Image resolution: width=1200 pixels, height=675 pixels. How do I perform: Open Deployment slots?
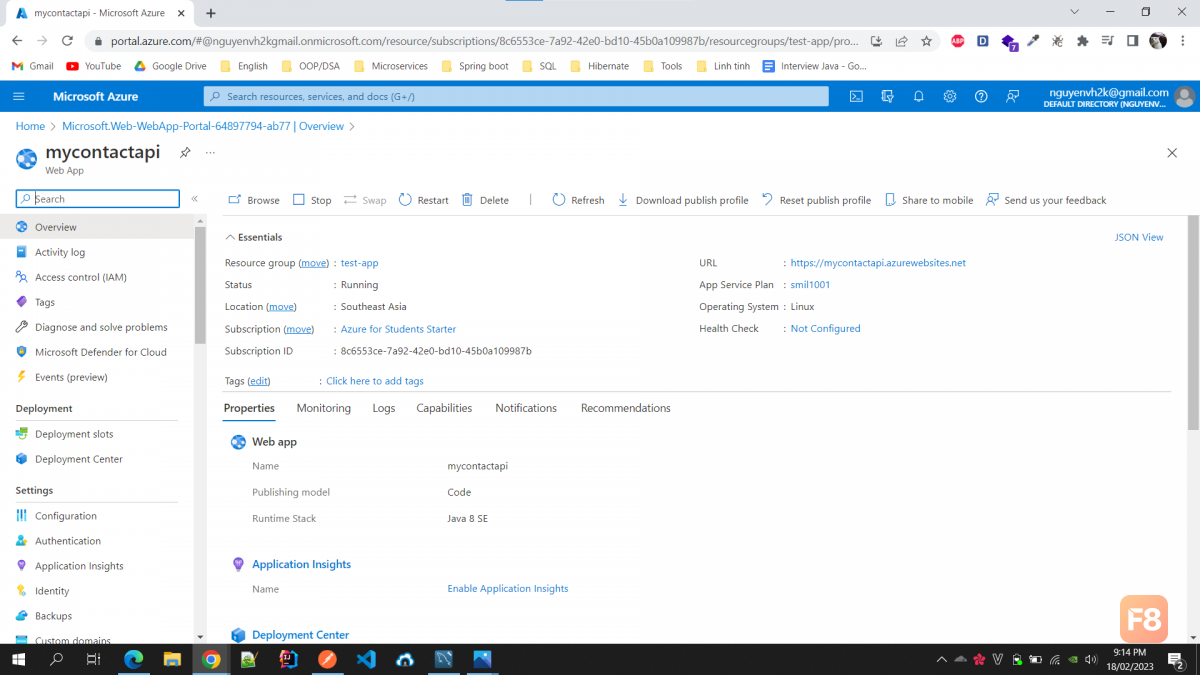tap(96, 434)
